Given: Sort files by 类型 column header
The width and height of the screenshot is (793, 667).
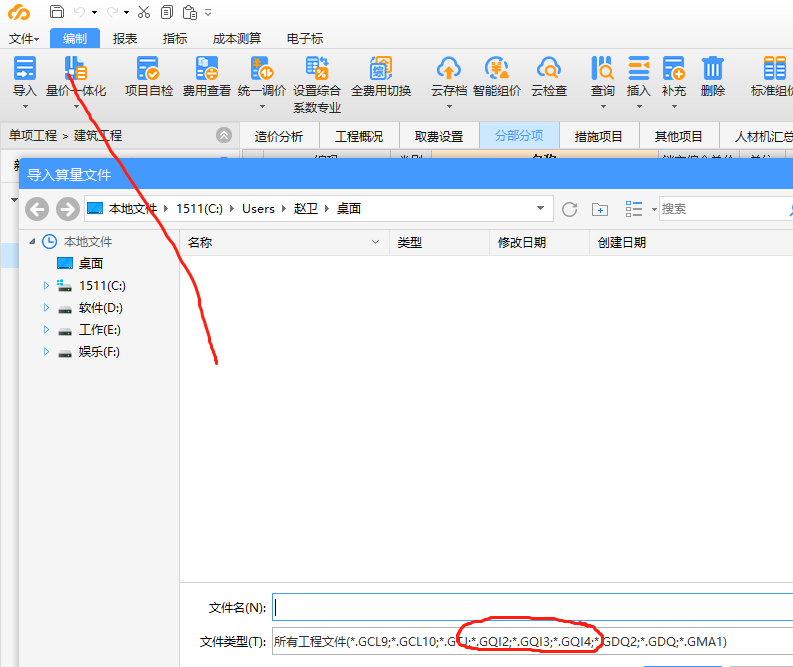Looking at the screenshot, I should pos(439,242).
